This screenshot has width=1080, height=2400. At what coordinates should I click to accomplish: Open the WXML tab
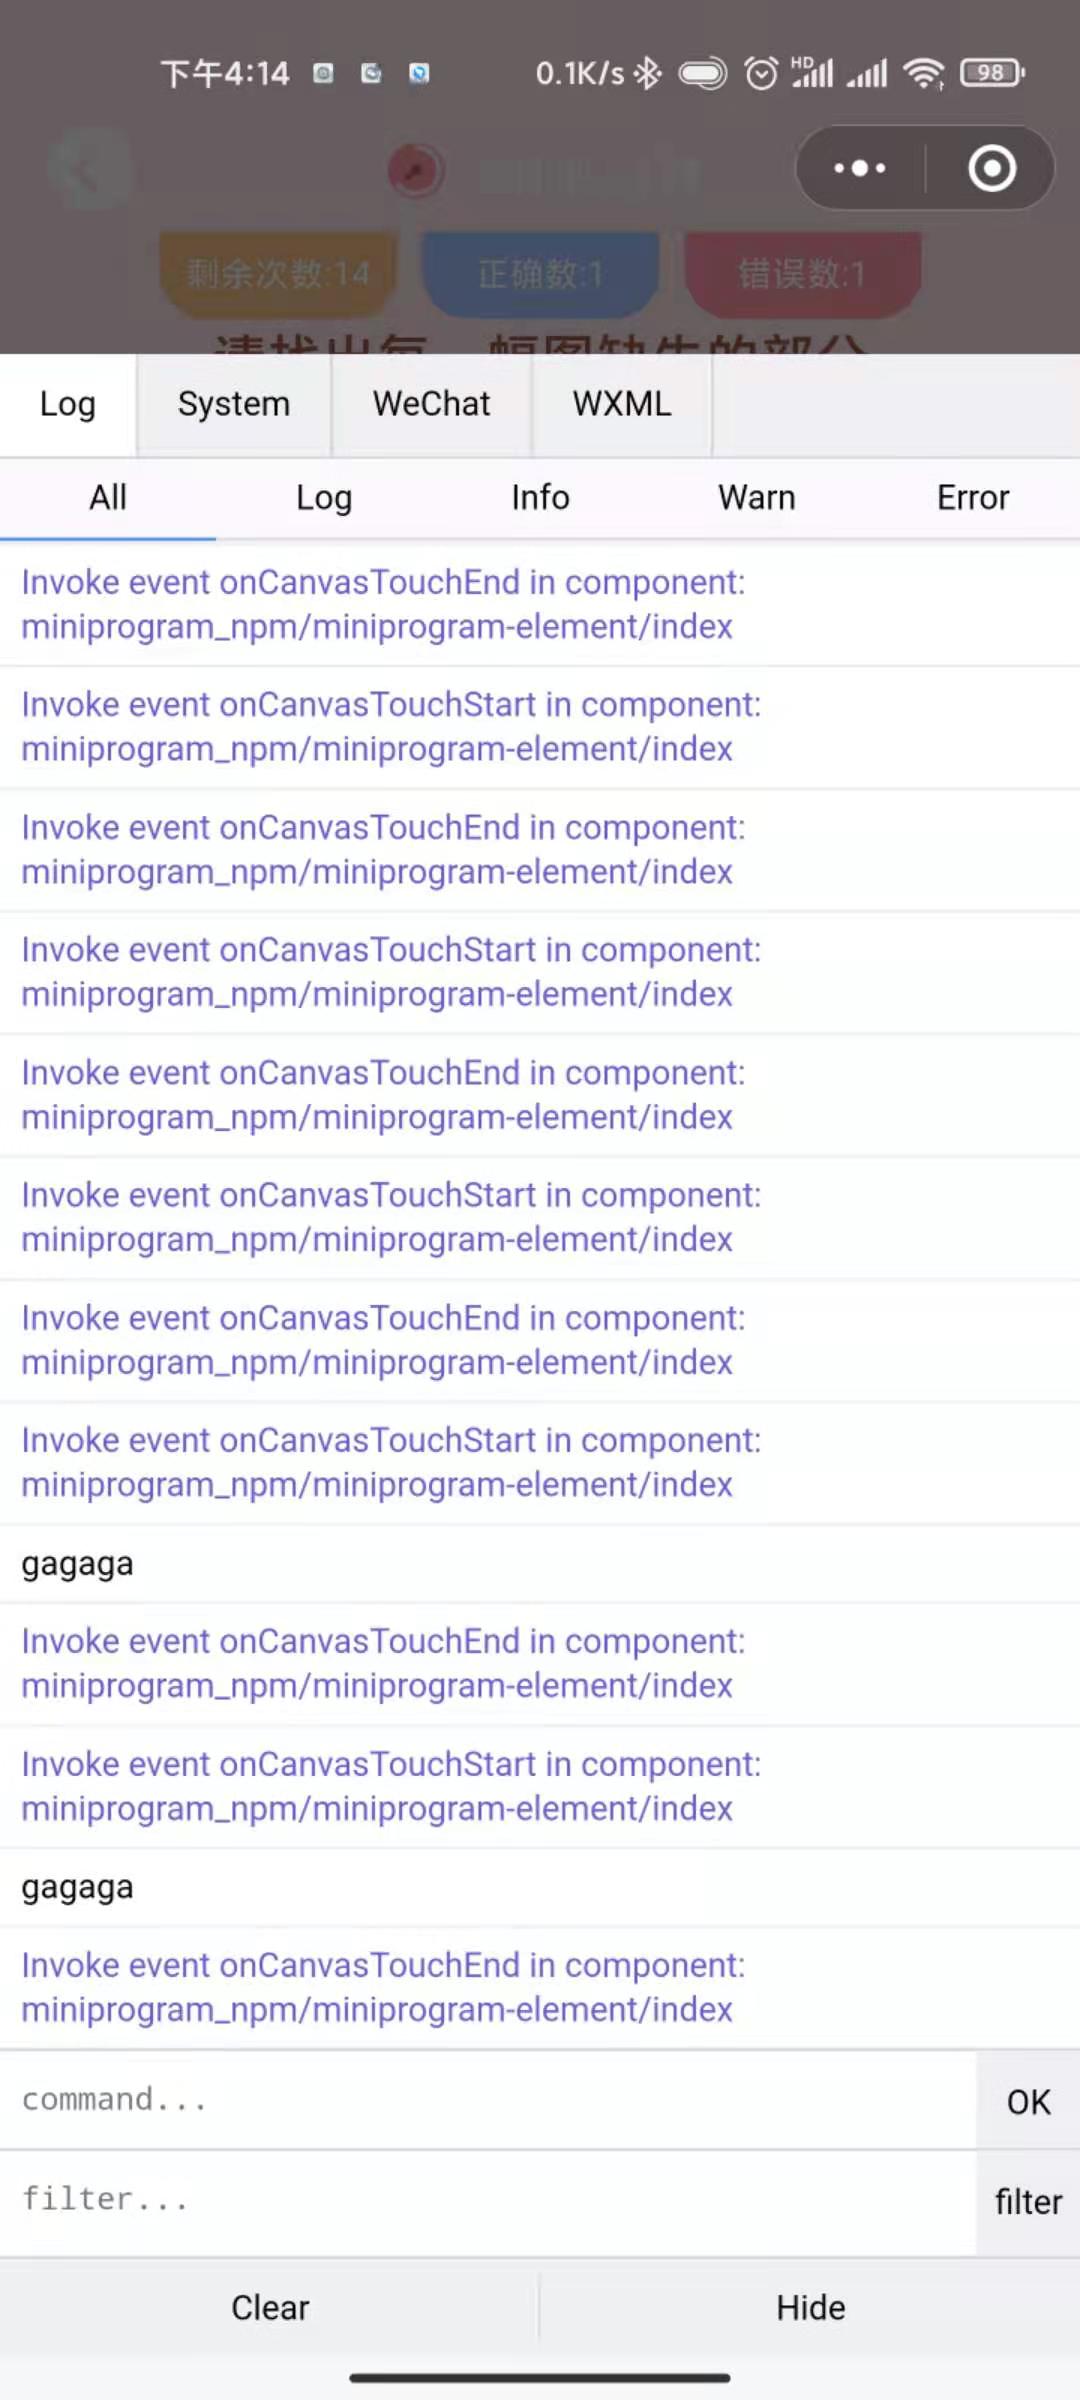[x=621, y=404]
